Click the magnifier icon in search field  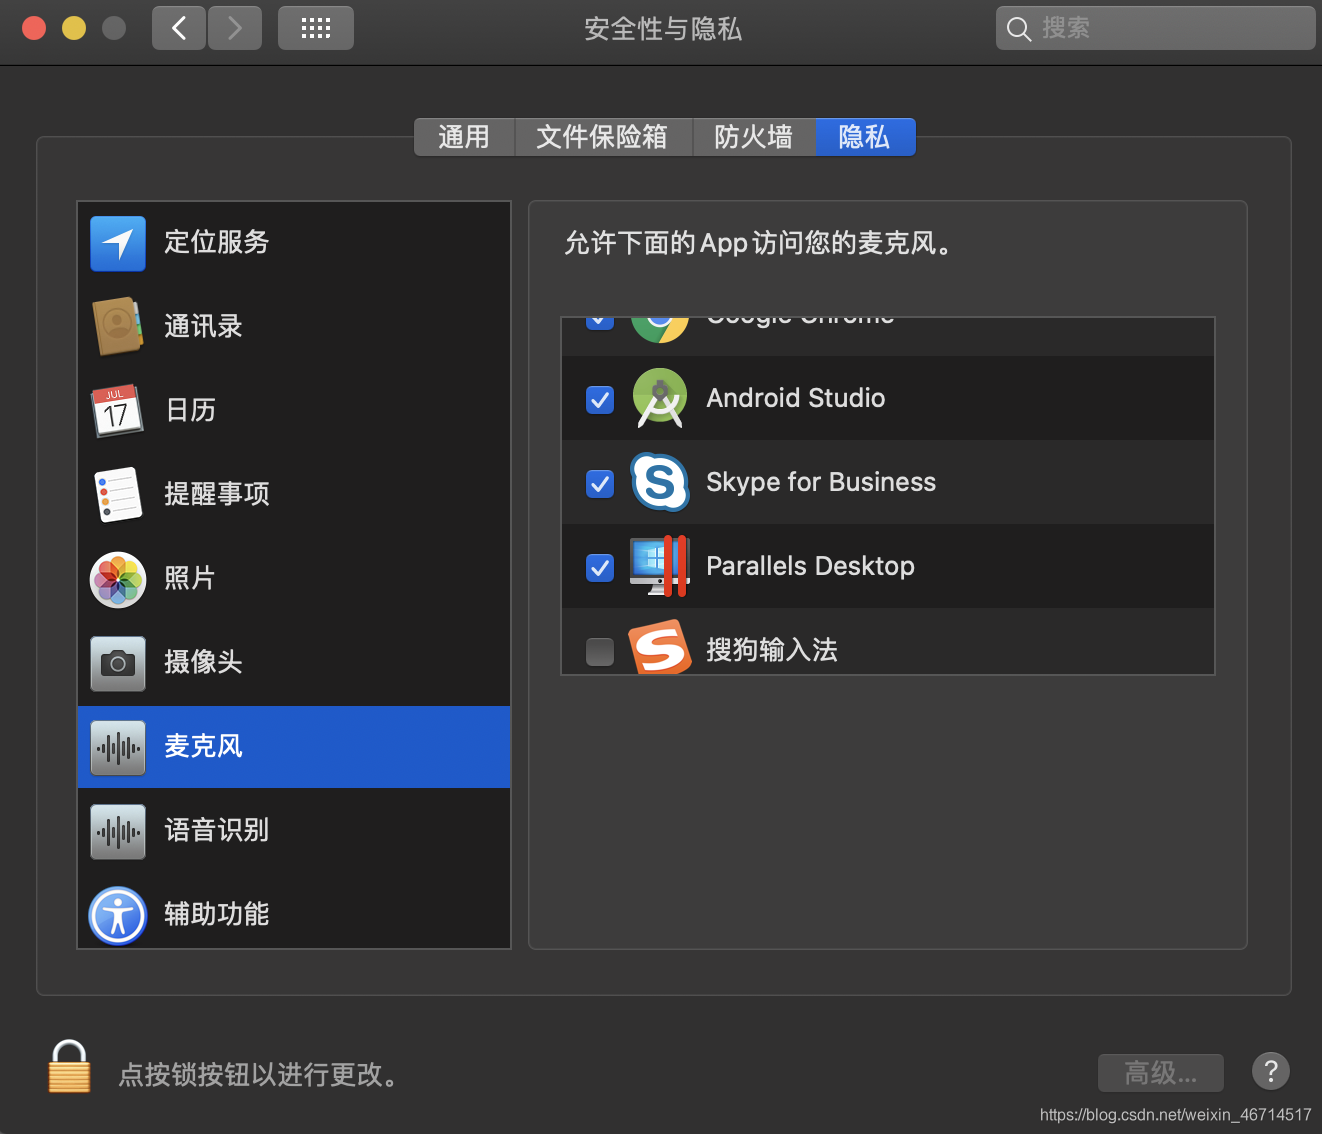(1018, 29)
